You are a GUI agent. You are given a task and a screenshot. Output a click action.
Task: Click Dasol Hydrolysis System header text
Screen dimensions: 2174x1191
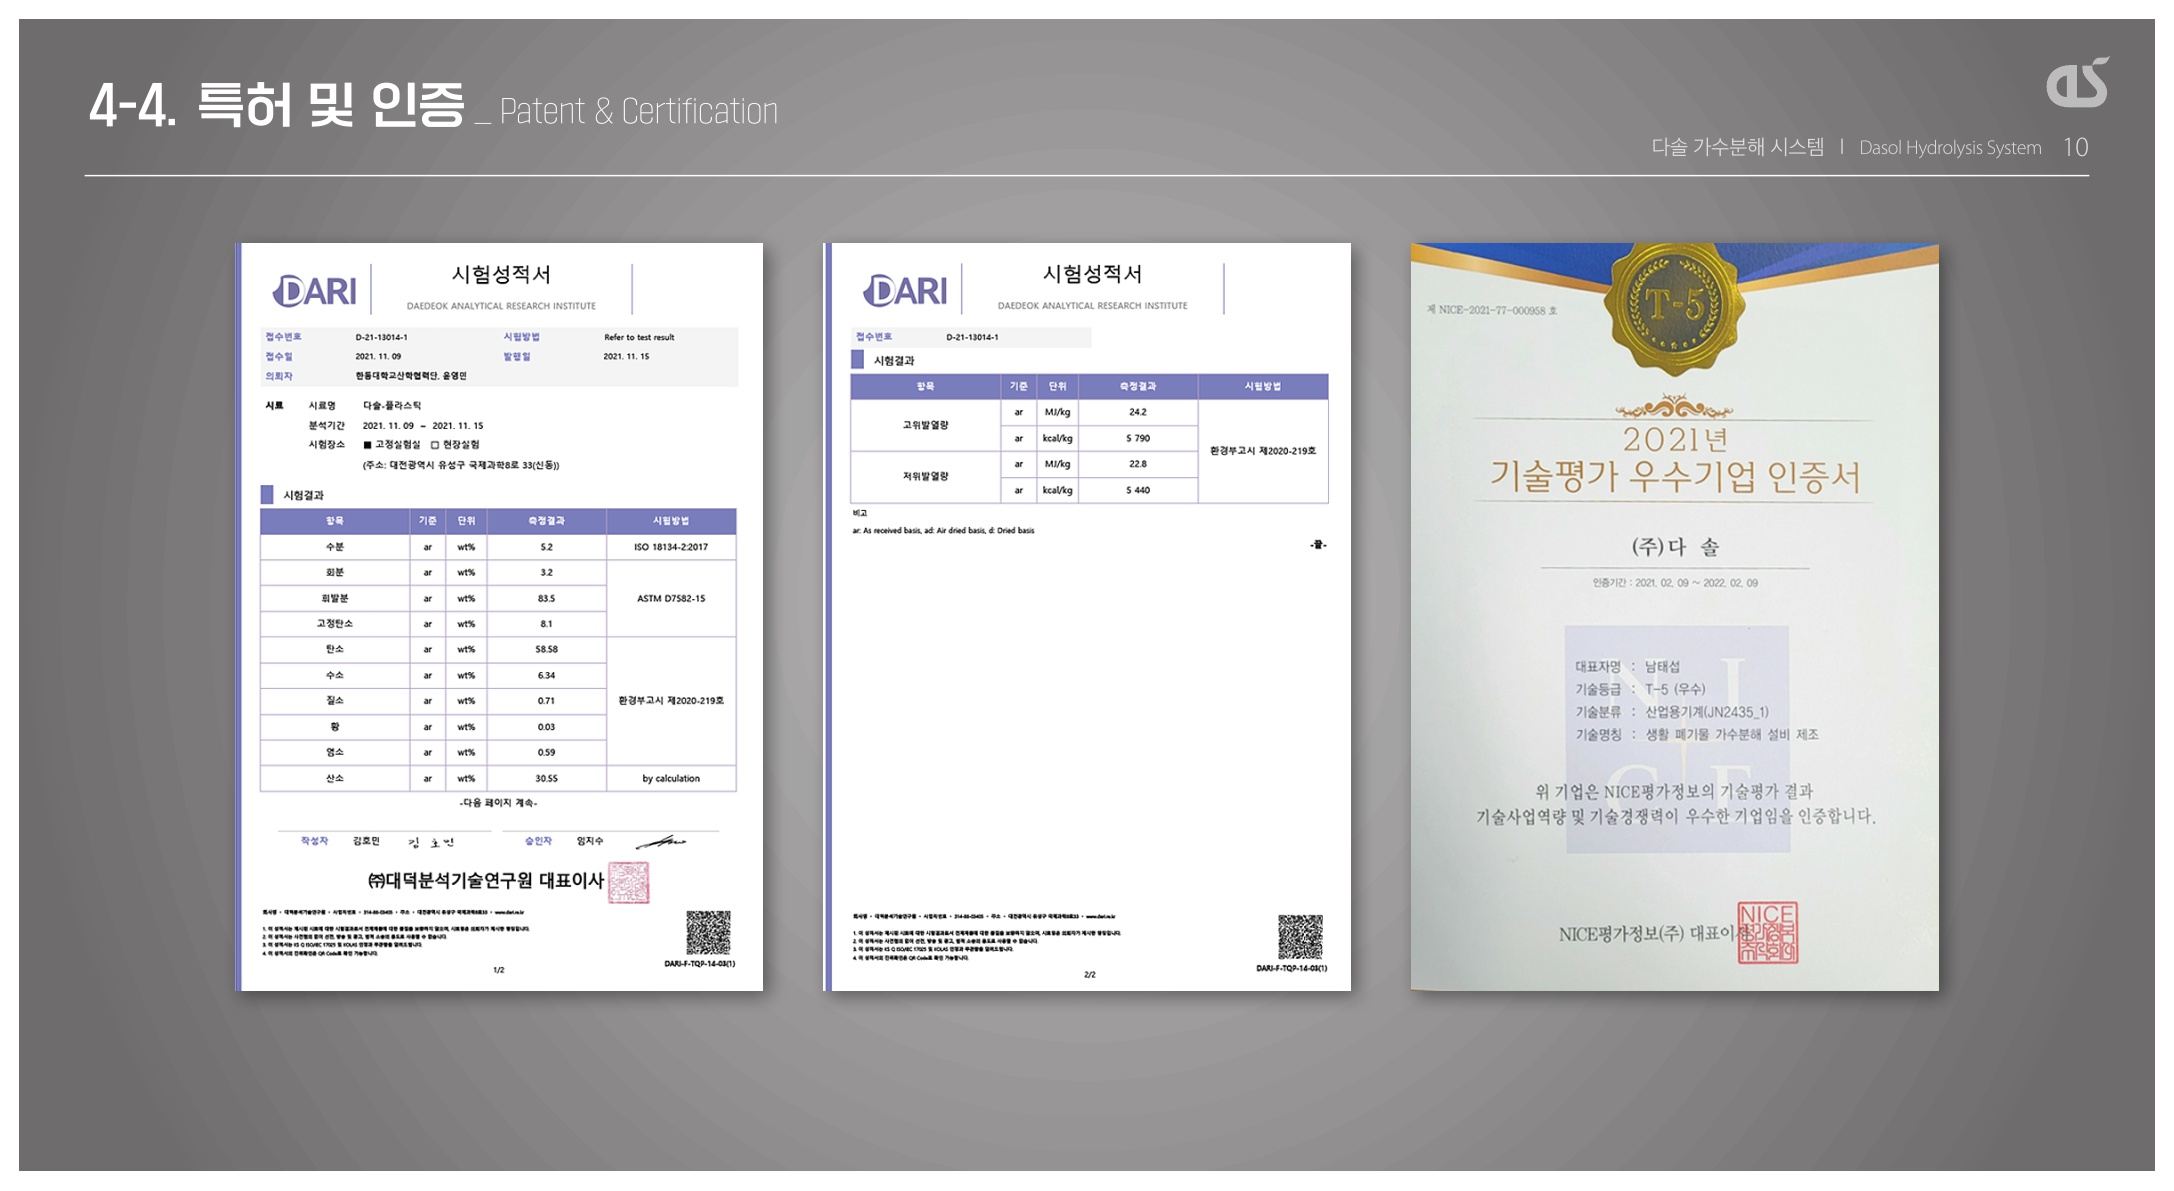[x=1949, y=148]
